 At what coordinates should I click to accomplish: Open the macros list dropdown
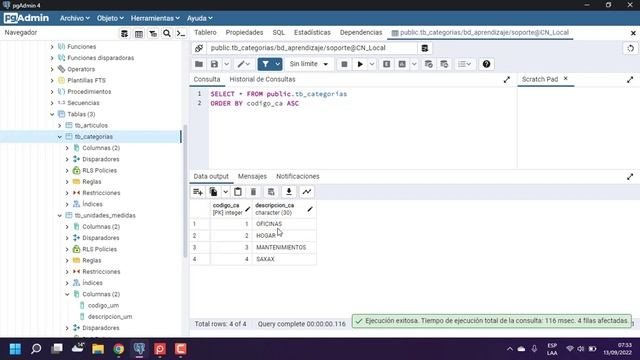(464, 64)
